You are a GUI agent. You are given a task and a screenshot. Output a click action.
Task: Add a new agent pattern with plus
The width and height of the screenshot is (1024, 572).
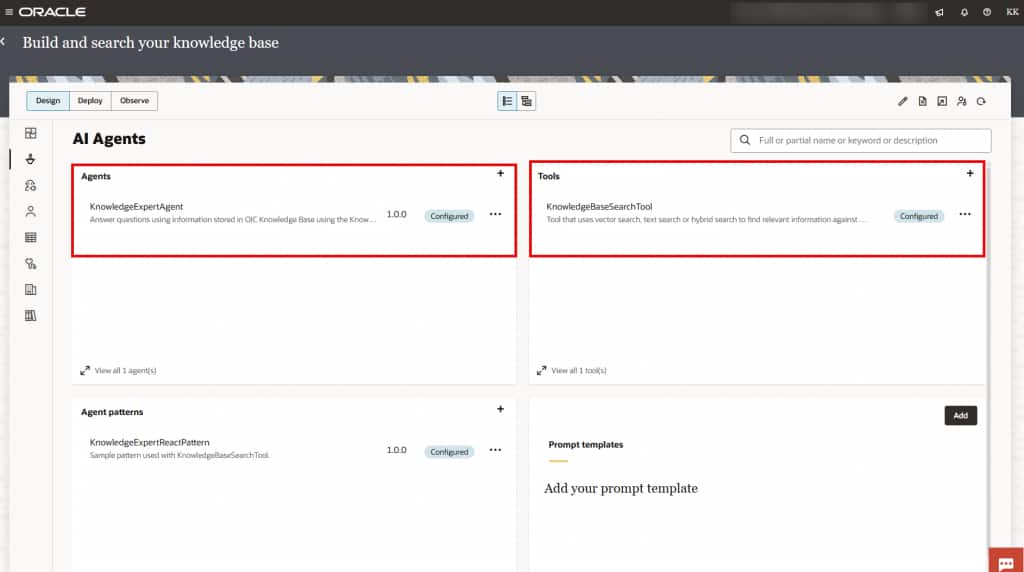pyautogui.click(x=500, y=409)
